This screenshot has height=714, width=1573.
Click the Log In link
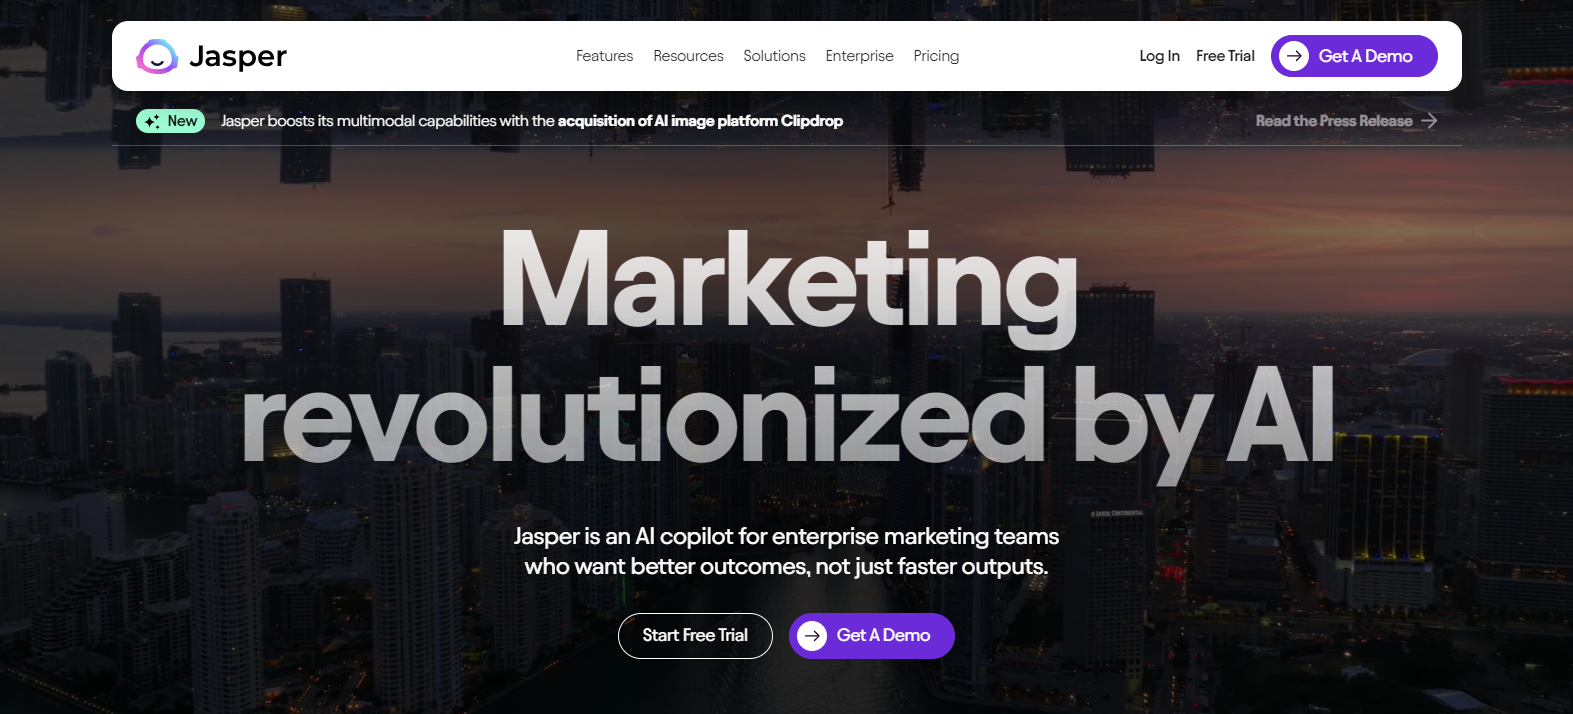pyautogui.click(x=1159, y=56)
